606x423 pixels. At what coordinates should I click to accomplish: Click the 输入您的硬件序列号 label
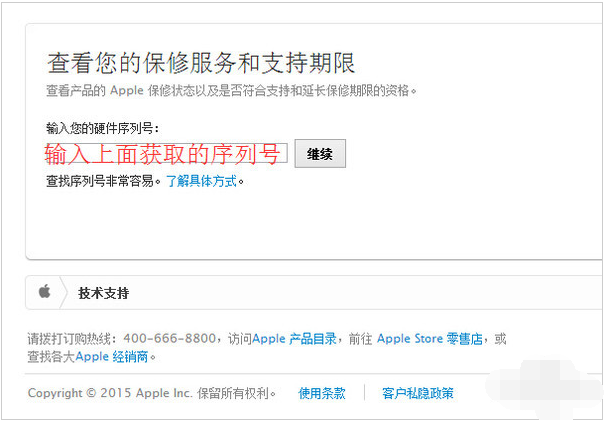[102, 128]
